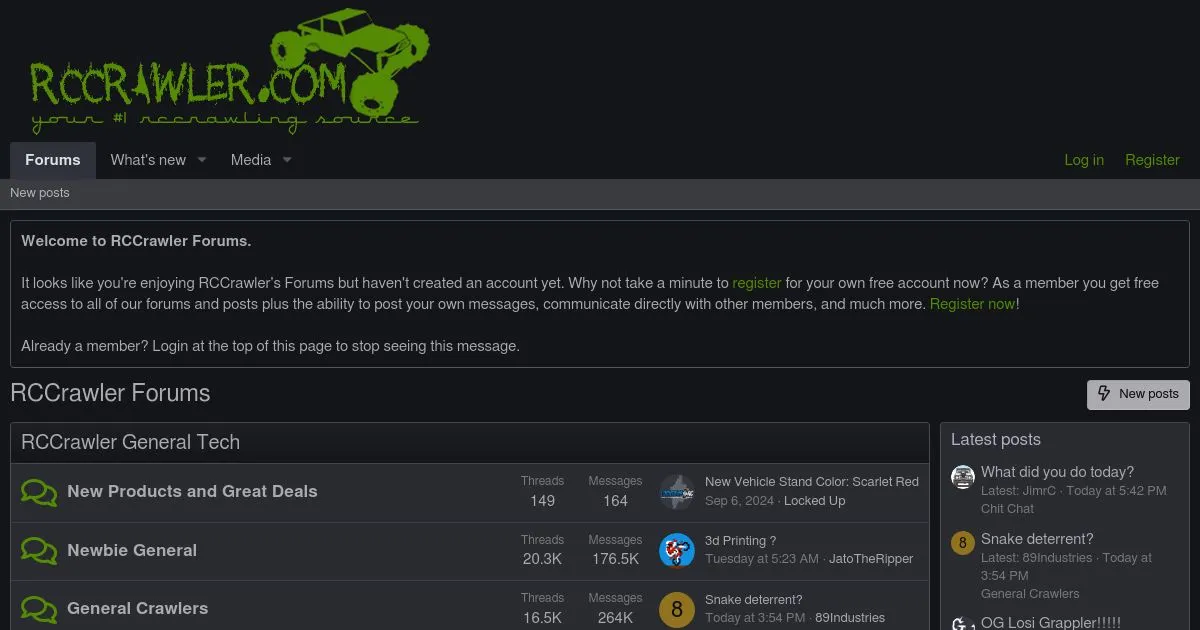The height and width of the screenshot is (630, 1200).
Task: Open the New Products and Great Deals forum
Action: tap(192, 491)
